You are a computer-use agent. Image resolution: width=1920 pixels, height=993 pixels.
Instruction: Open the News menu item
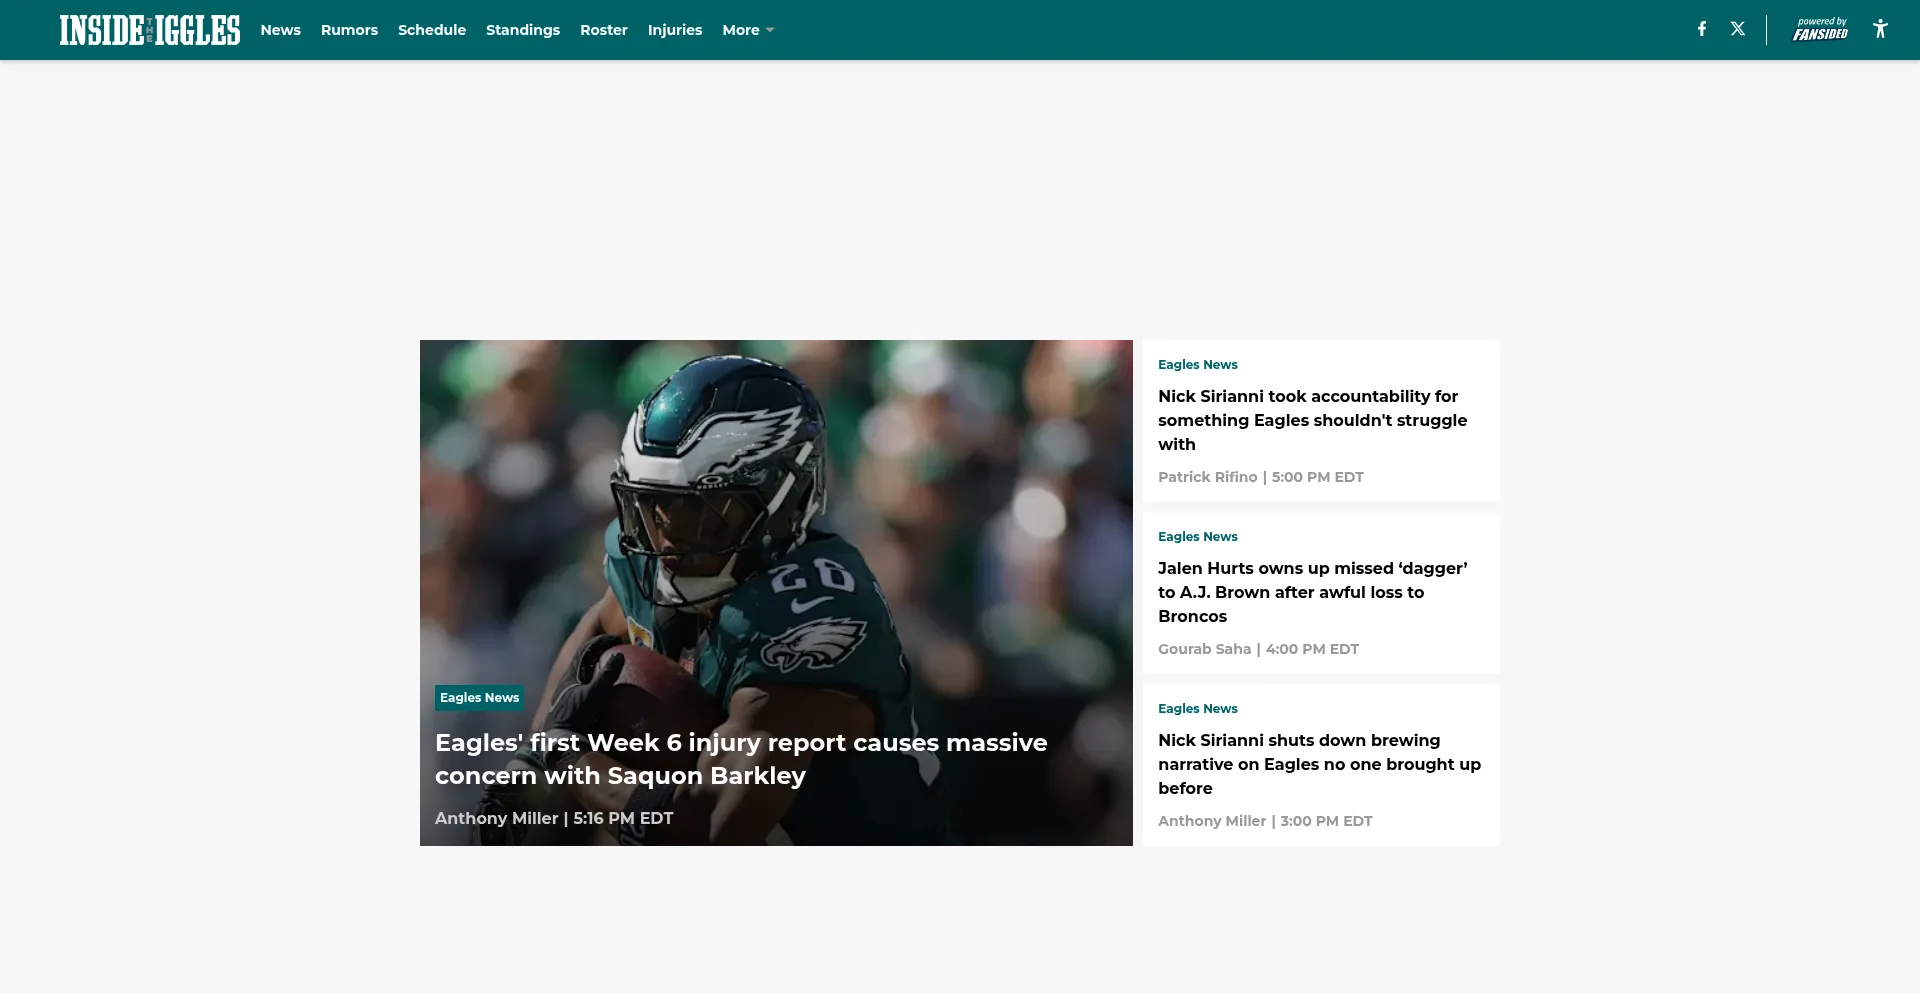point(280,30)
